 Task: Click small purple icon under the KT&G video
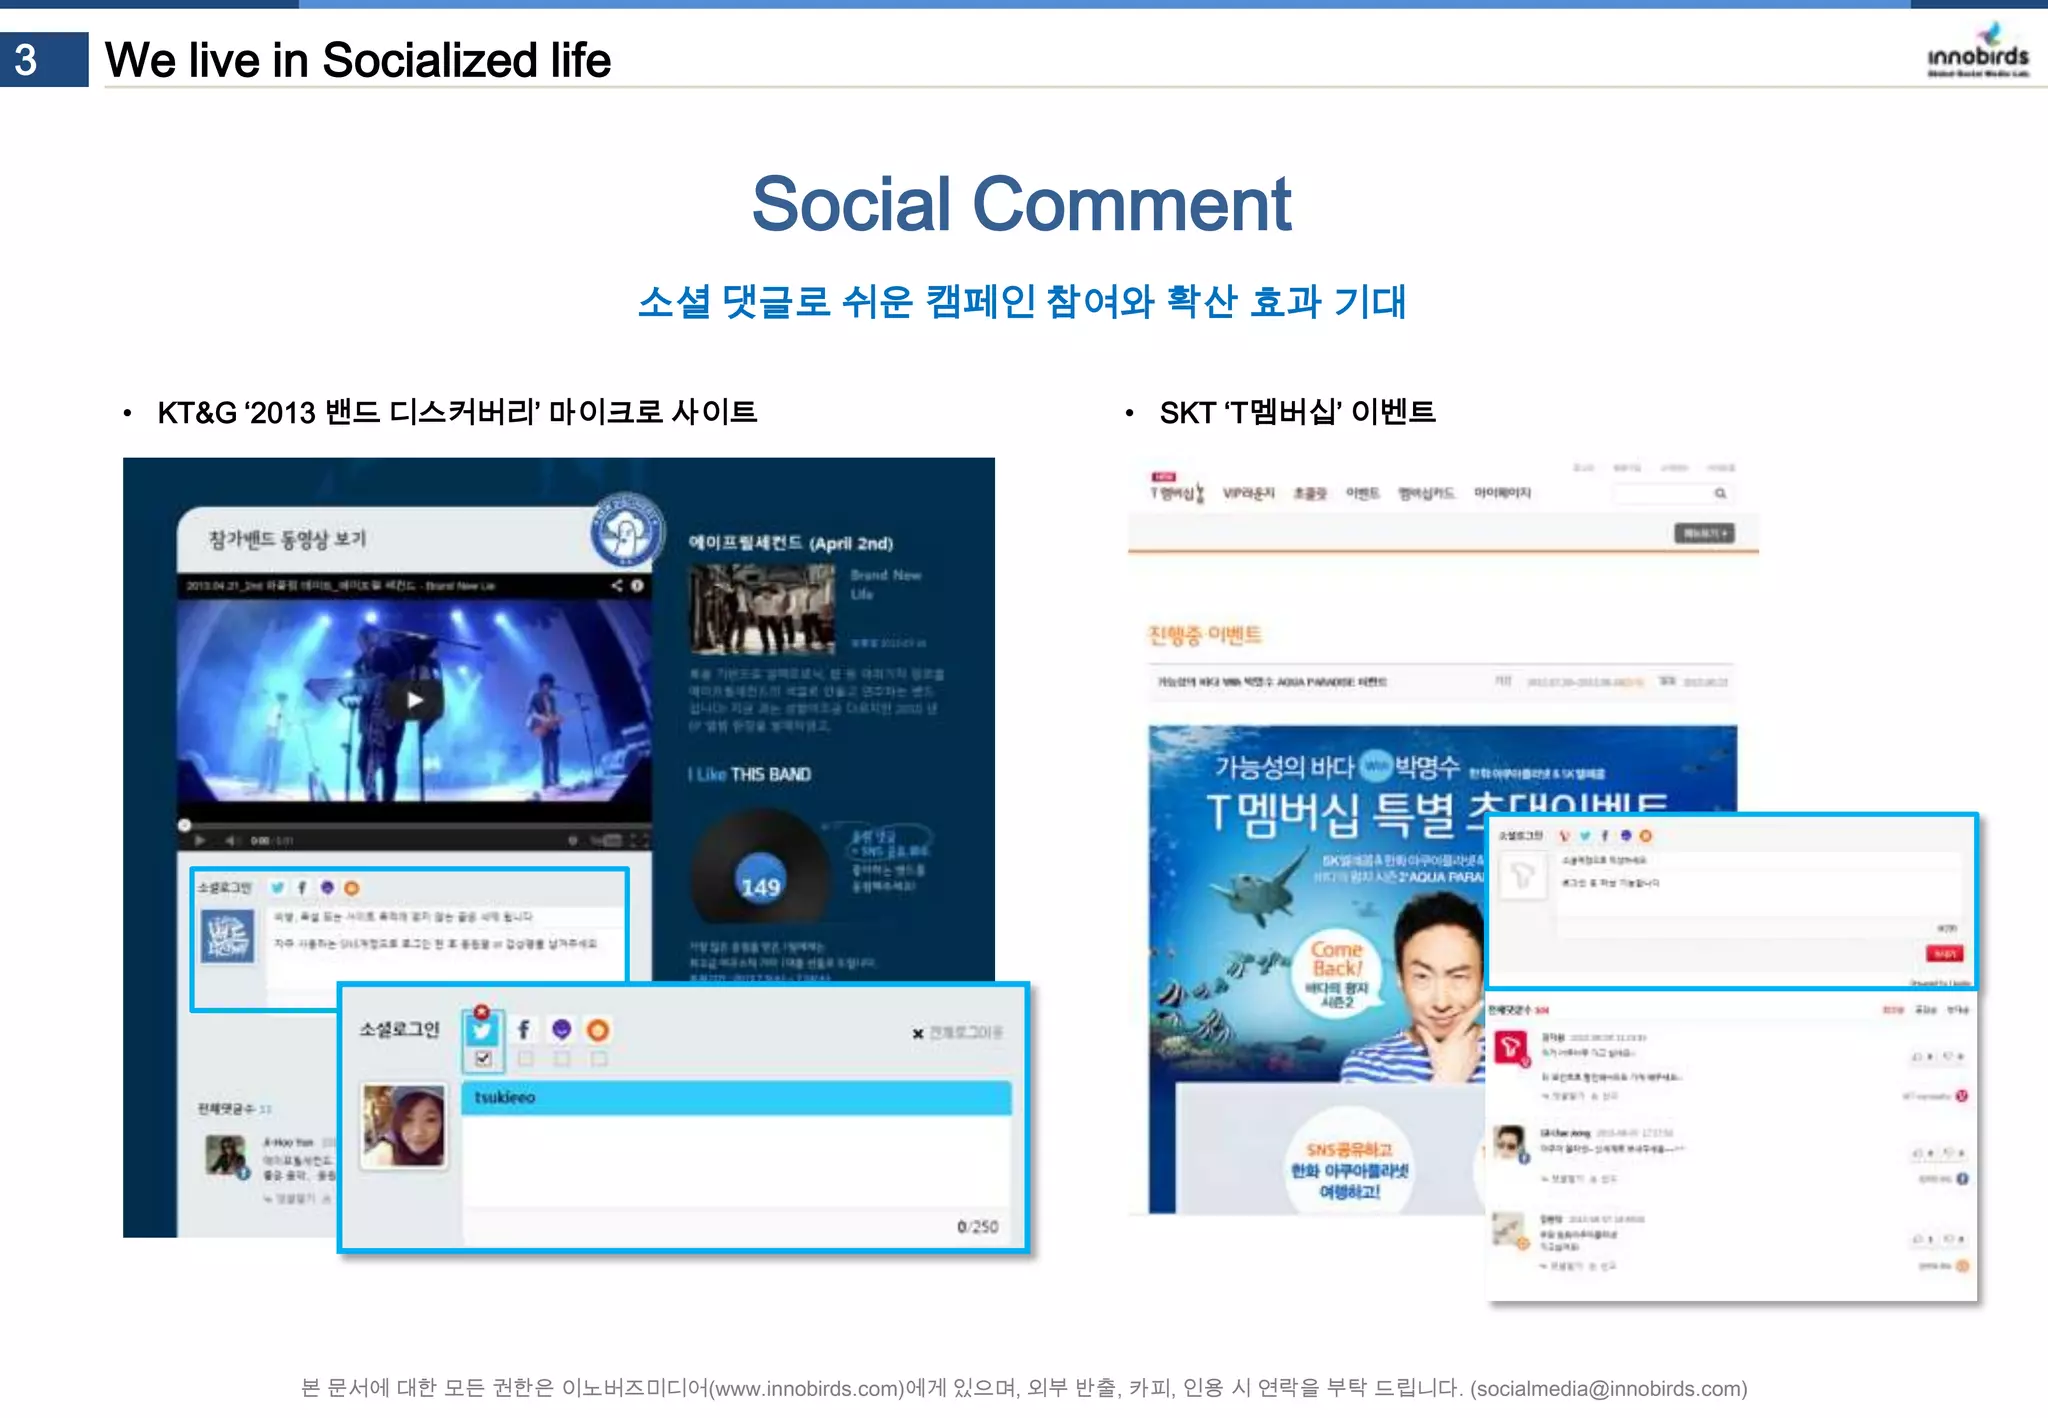(327, 887)
